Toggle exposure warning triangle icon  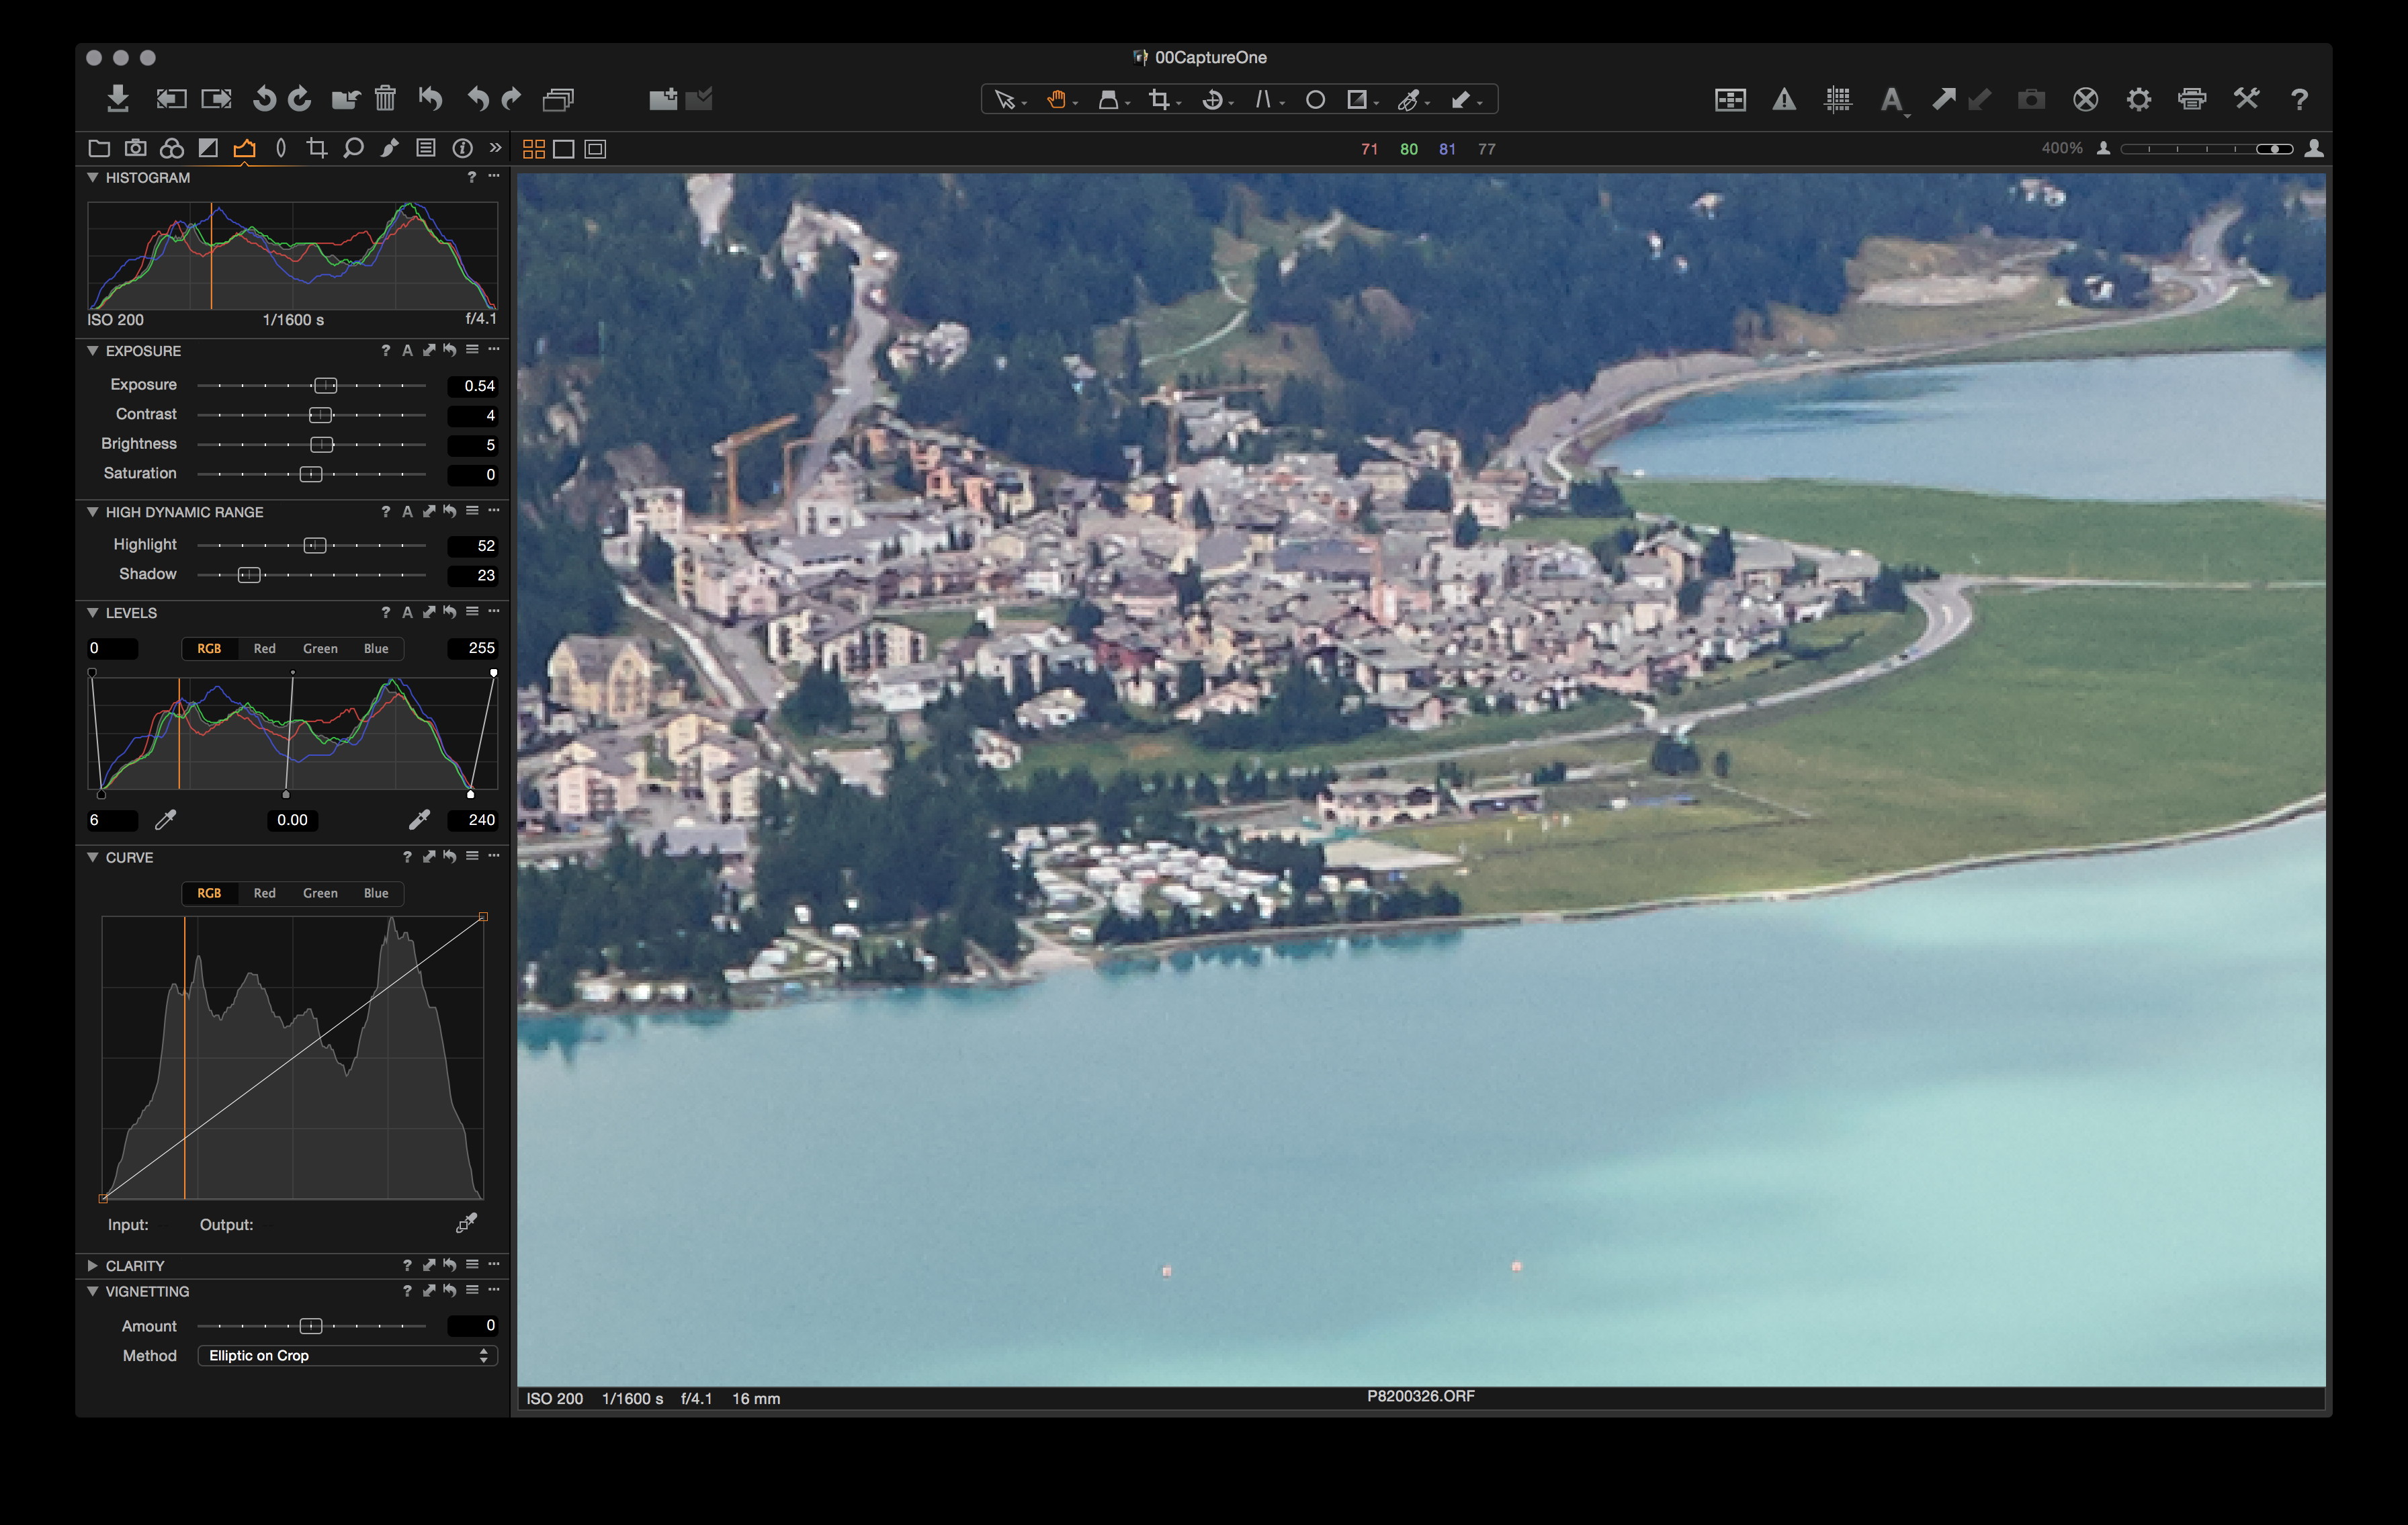tap(1784, 99)
